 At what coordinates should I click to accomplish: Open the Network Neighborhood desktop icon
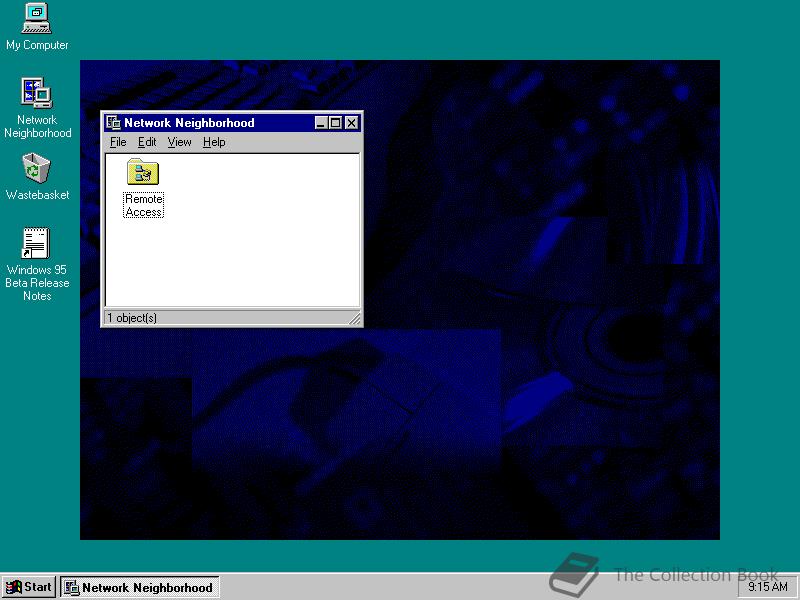[x=36, y=93]
